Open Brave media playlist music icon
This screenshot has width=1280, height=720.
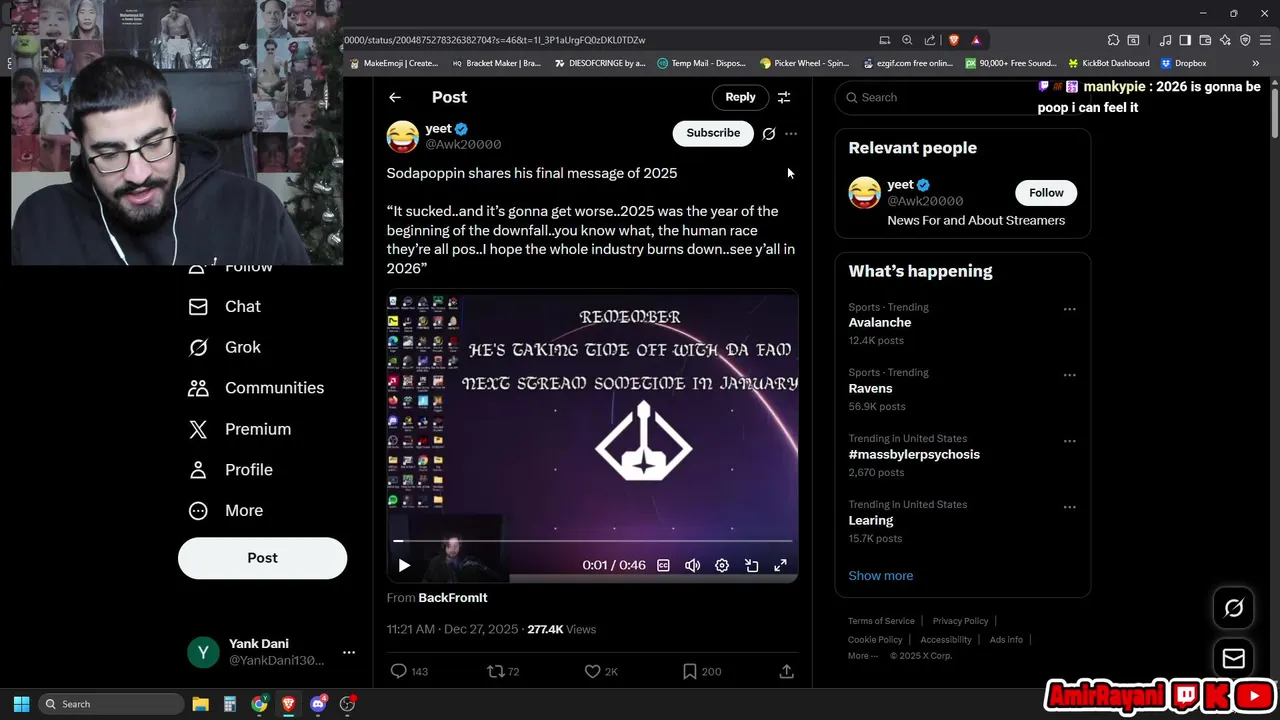click(1165, 40)
